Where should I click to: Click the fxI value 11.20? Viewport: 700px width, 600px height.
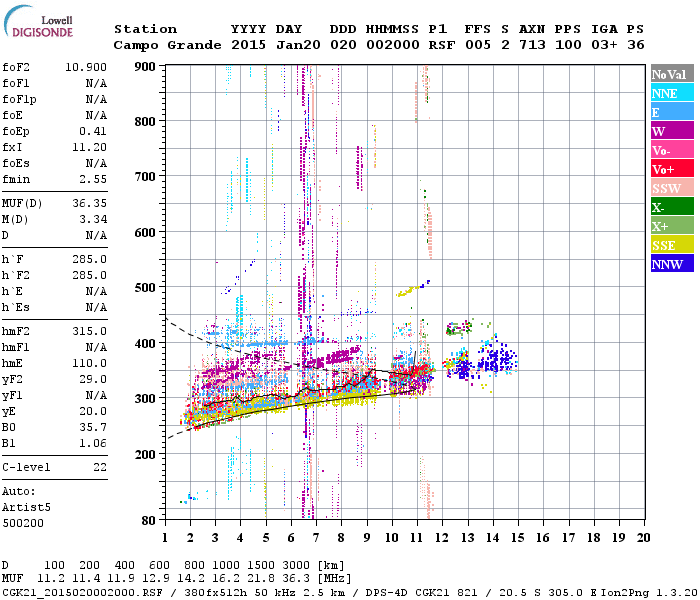coord(89,147)
